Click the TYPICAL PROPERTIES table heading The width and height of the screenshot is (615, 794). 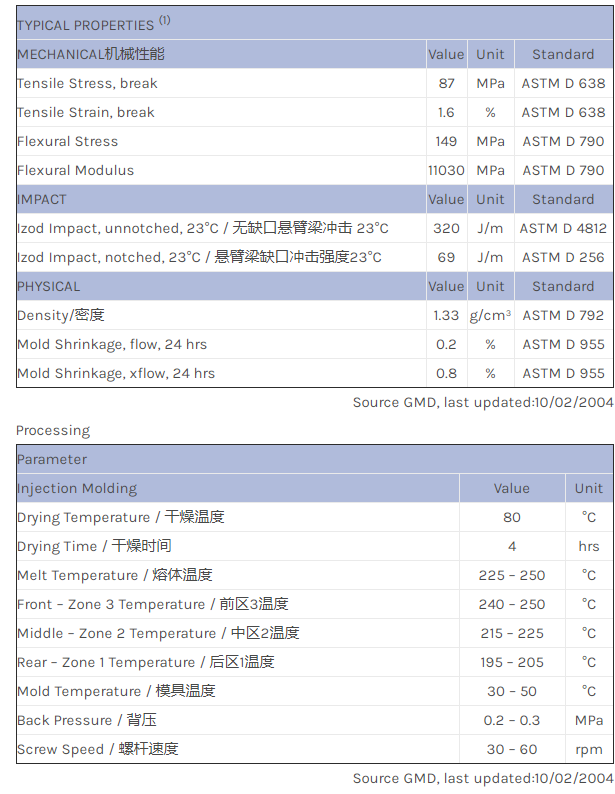(x=85, y=25)
